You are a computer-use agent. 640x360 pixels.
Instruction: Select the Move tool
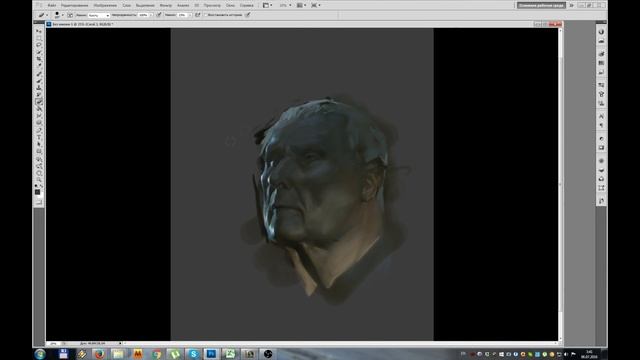39,31
